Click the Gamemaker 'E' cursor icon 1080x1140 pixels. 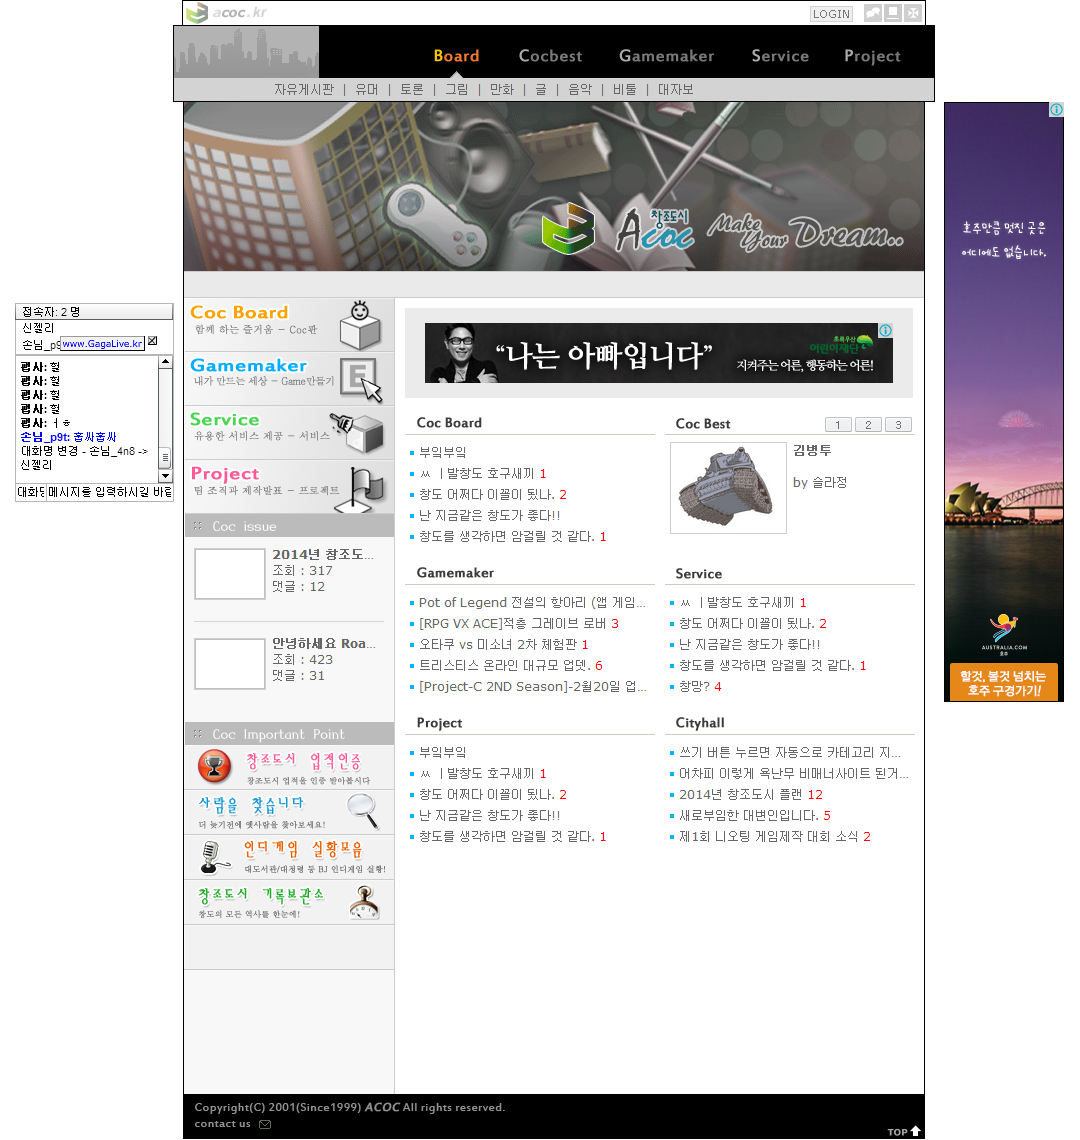(362, 379)
